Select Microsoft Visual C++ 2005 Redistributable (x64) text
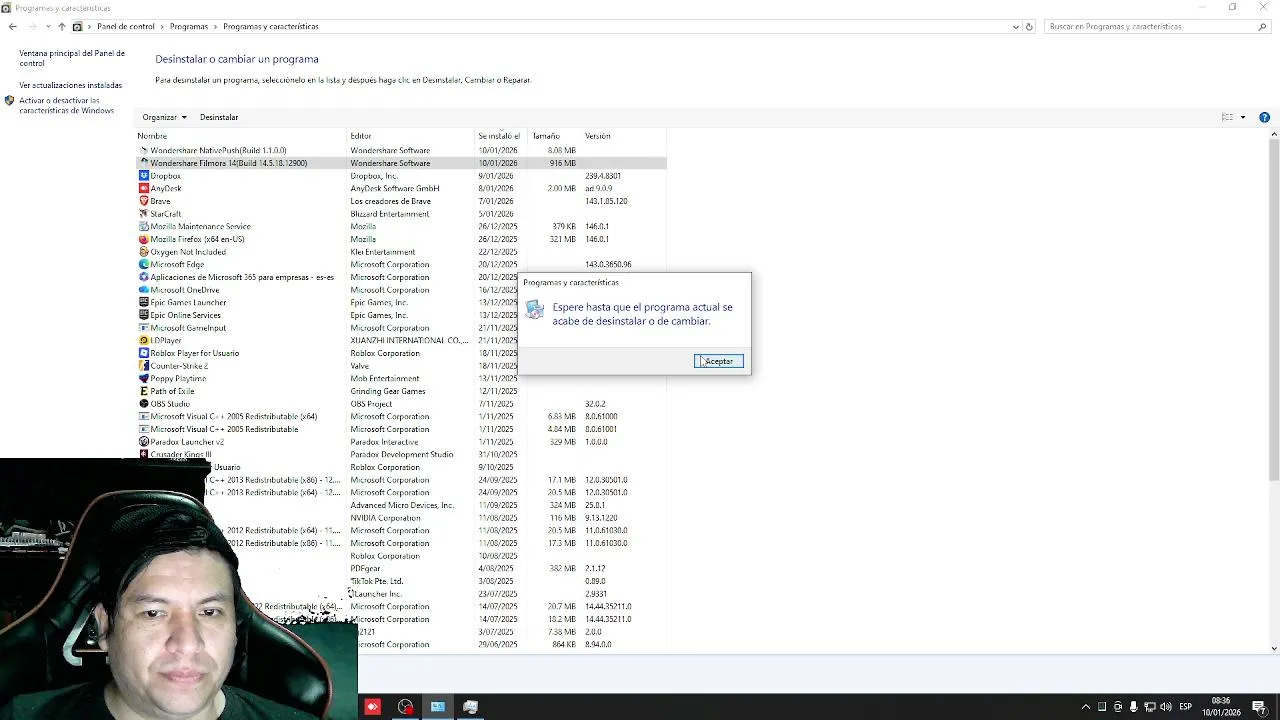 (x=234, y=416)
